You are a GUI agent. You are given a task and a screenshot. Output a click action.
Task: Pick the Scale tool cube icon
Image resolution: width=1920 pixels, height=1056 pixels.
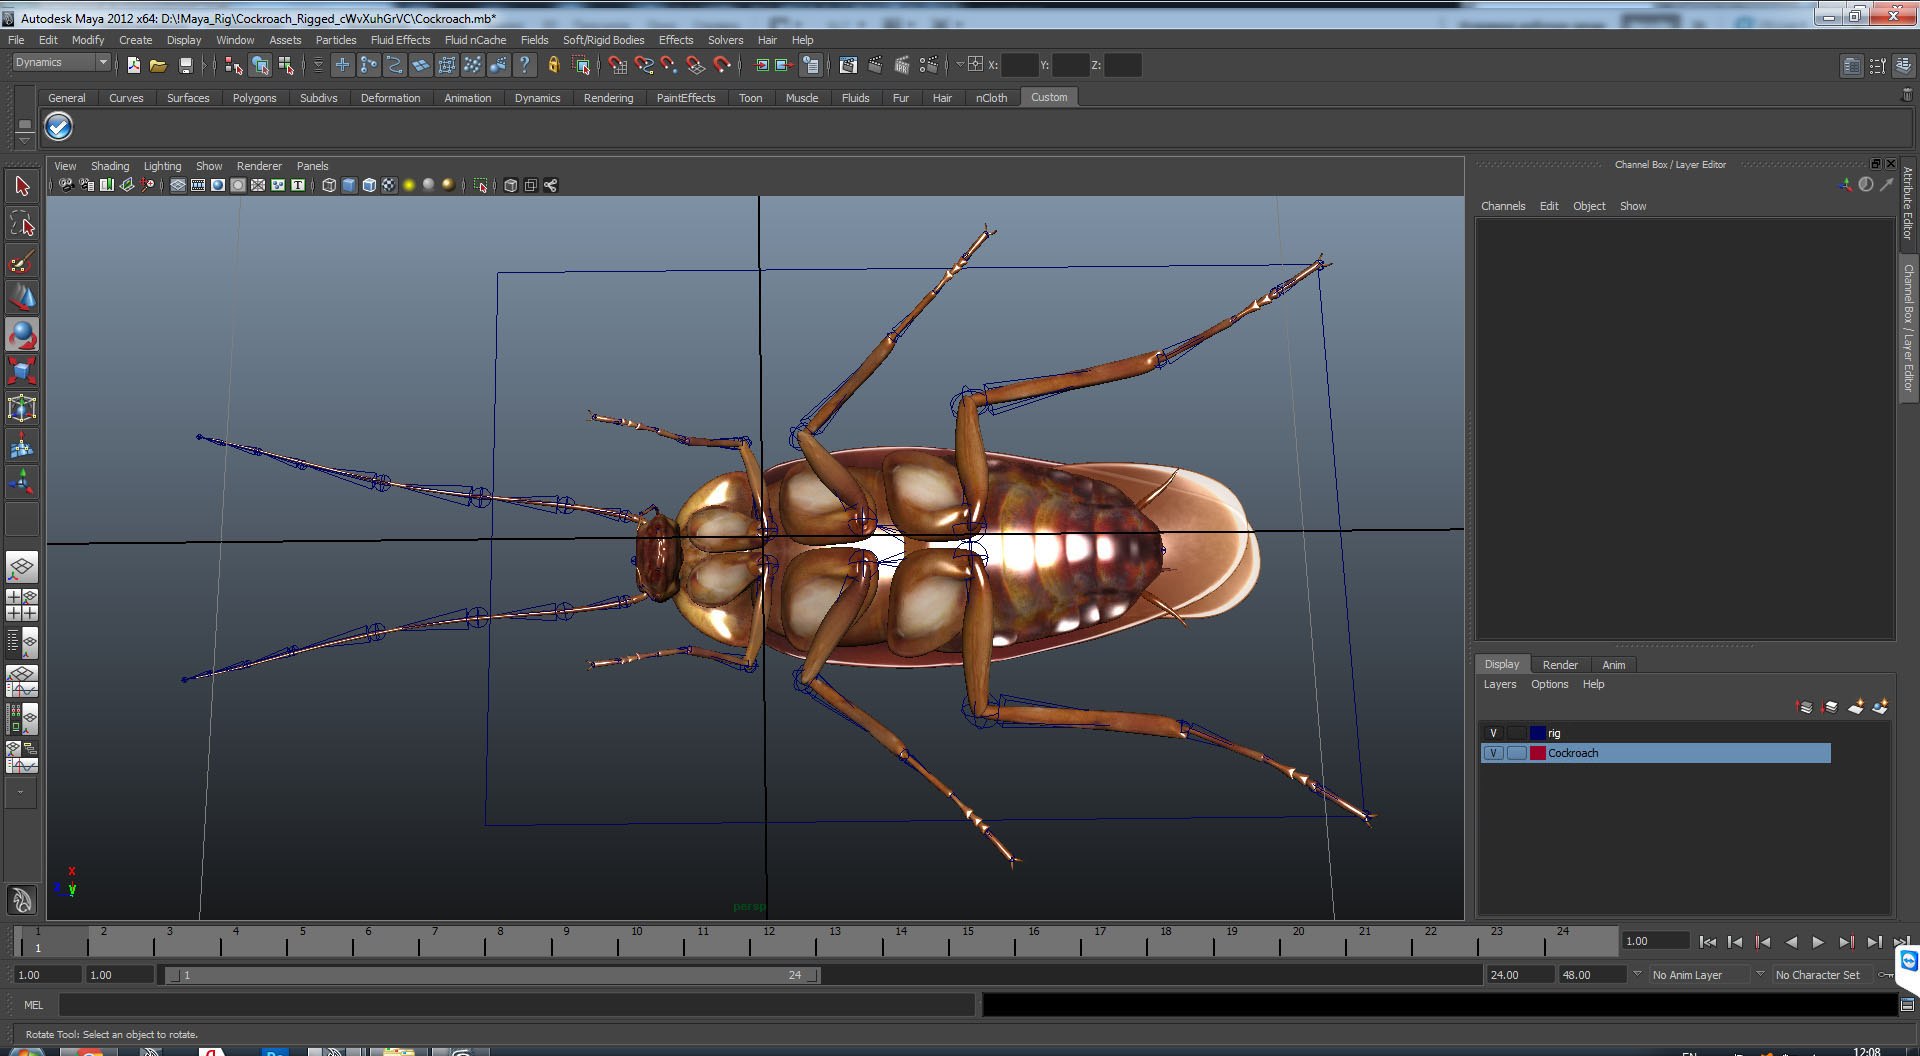(22, 371)
